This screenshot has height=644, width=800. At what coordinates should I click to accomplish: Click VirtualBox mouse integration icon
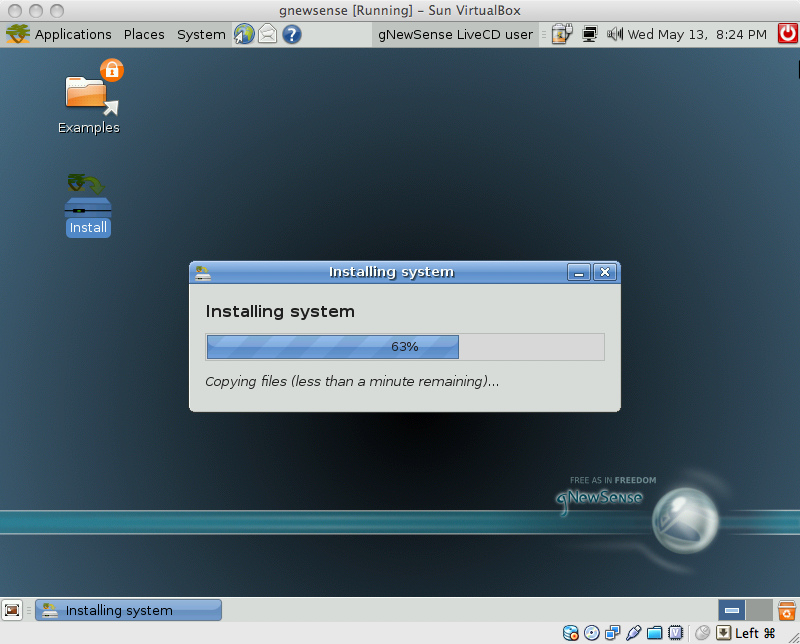coord(703,633)
